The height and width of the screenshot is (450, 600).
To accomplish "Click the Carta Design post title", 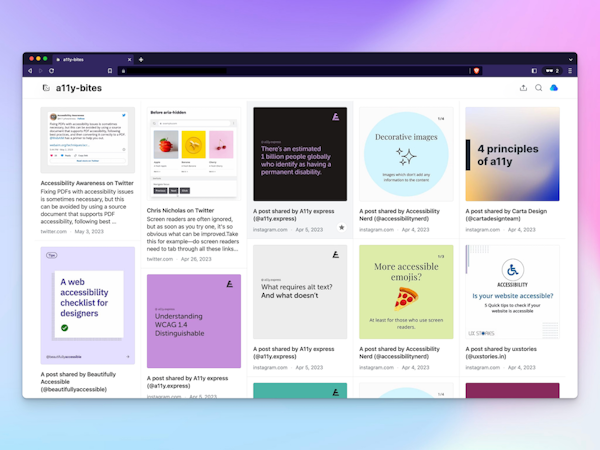I will coord(506,215).
